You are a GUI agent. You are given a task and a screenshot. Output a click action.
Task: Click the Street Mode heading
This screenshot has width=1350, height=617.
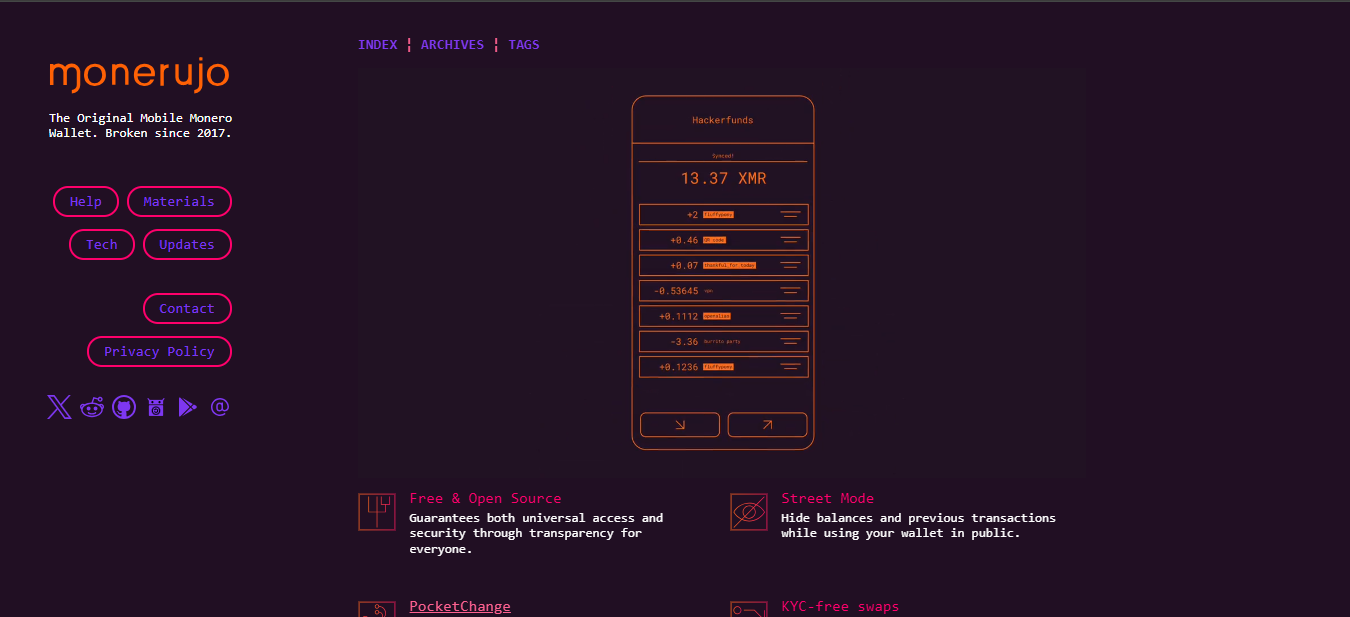coord(828,498)
